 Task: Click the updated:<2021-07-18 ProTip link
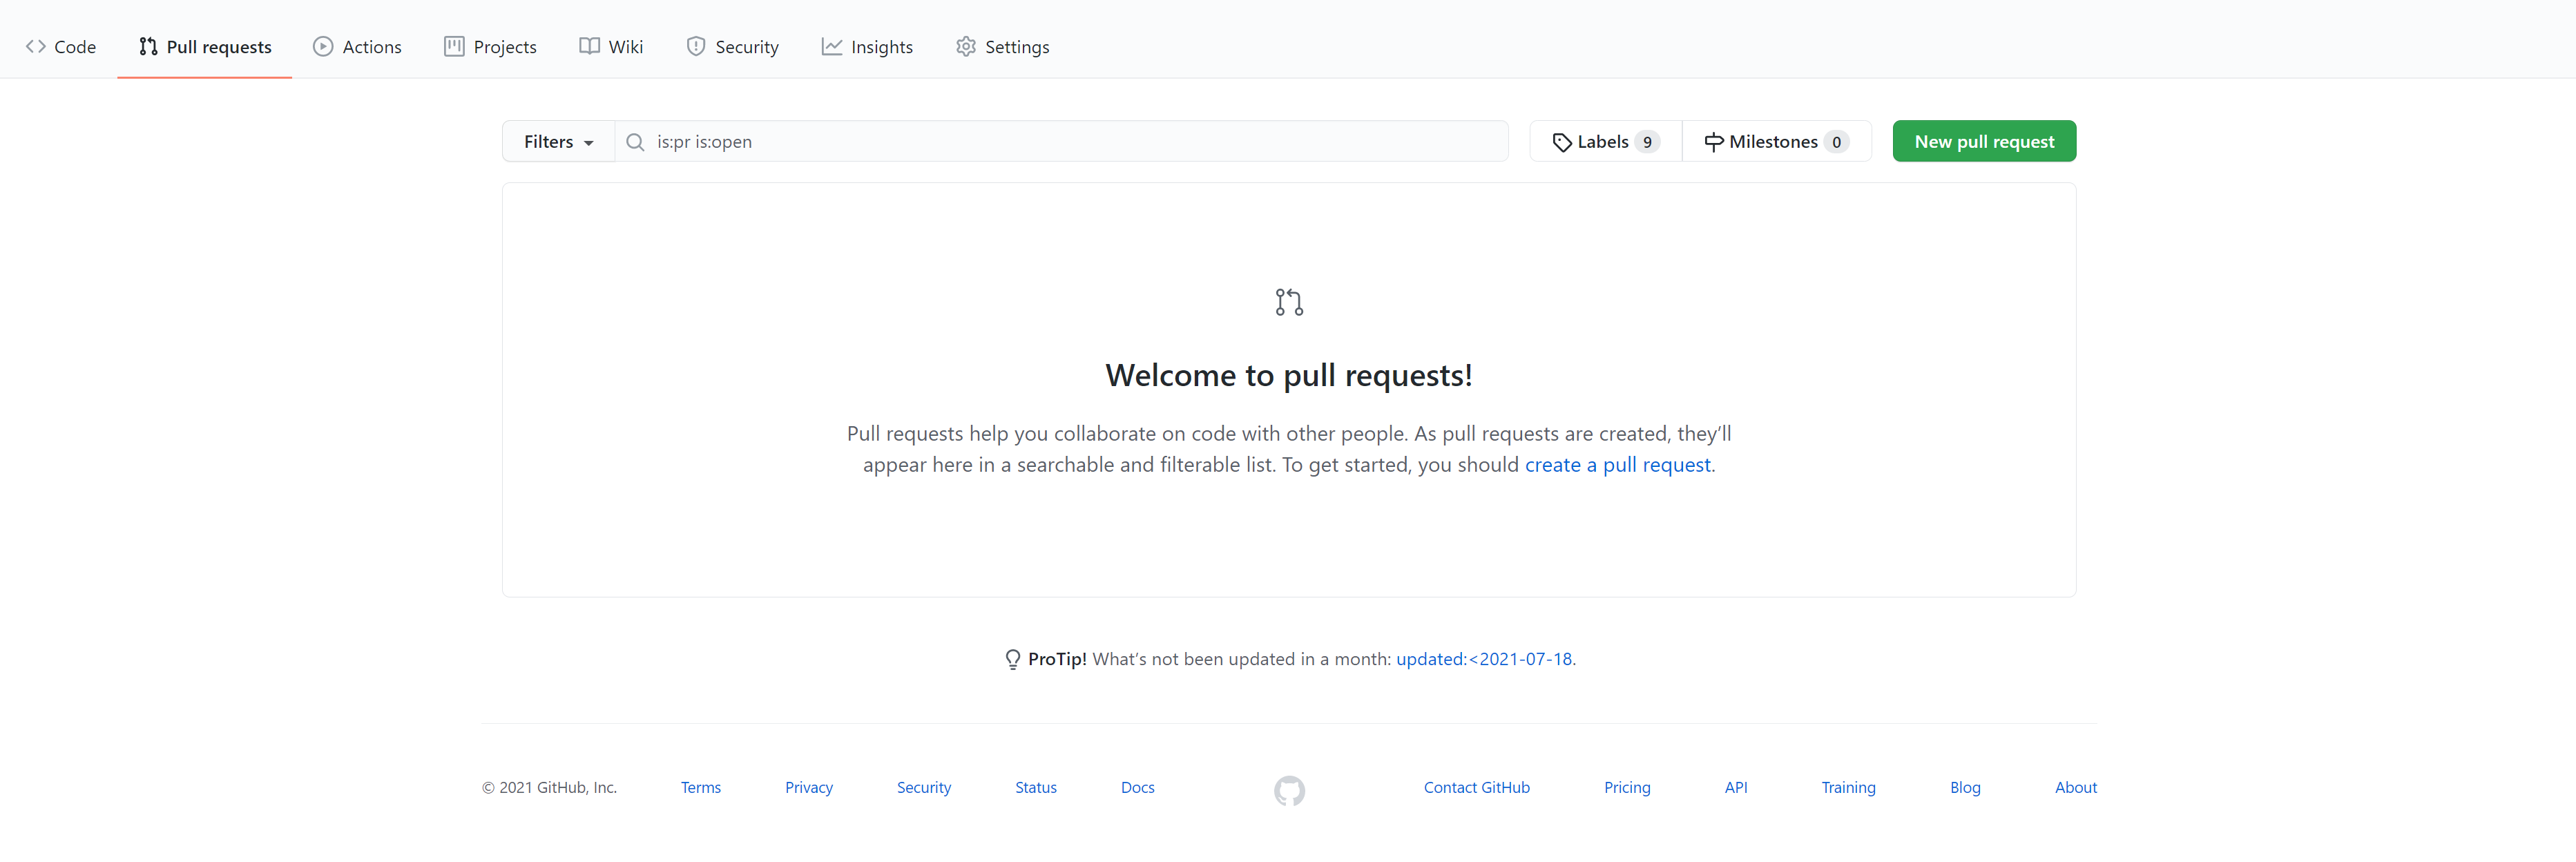coord(1484,659)
